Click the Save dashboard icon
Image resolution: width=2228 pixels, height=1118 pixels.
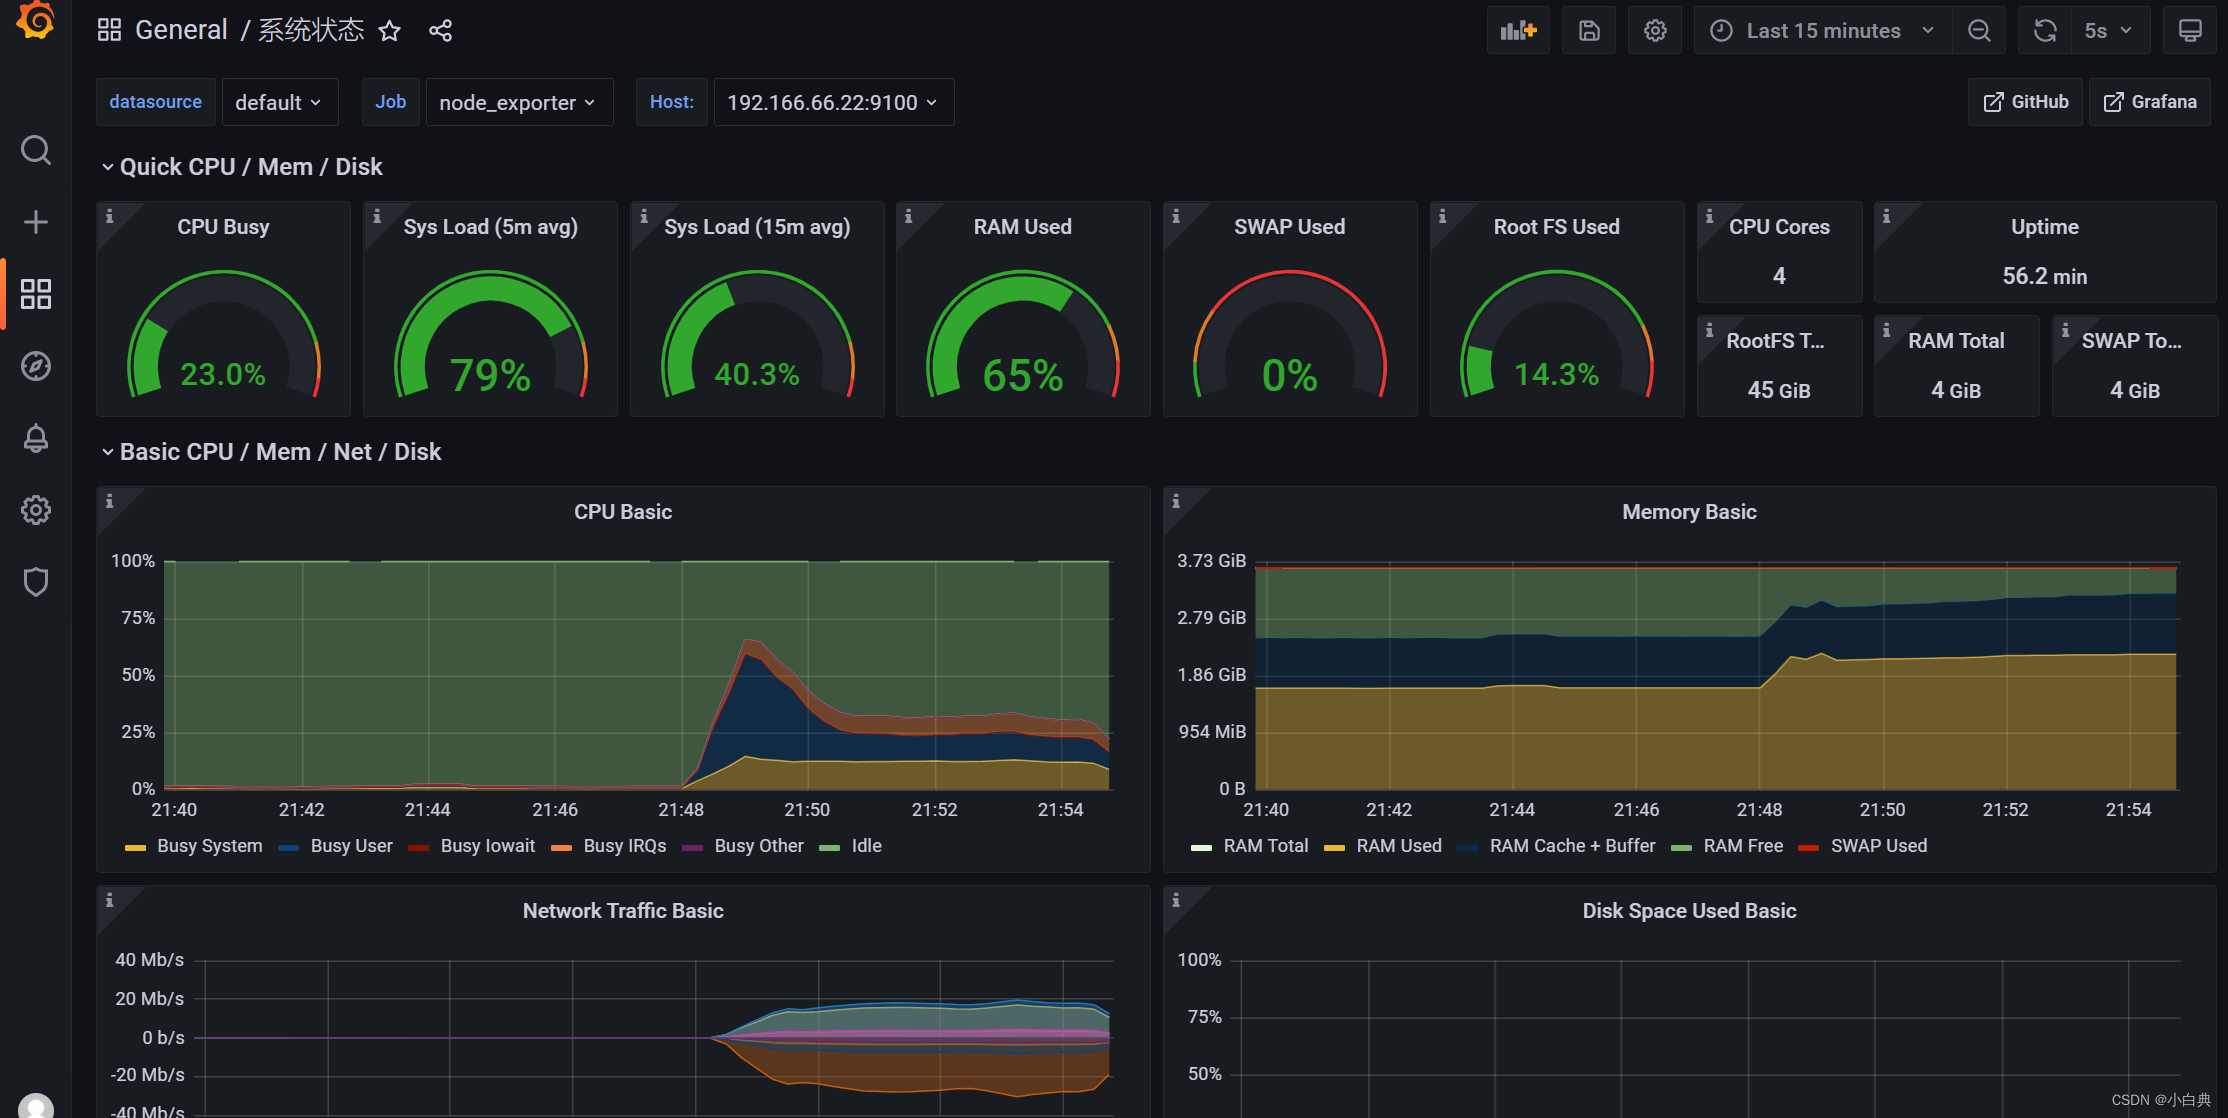click(1589, 31)
